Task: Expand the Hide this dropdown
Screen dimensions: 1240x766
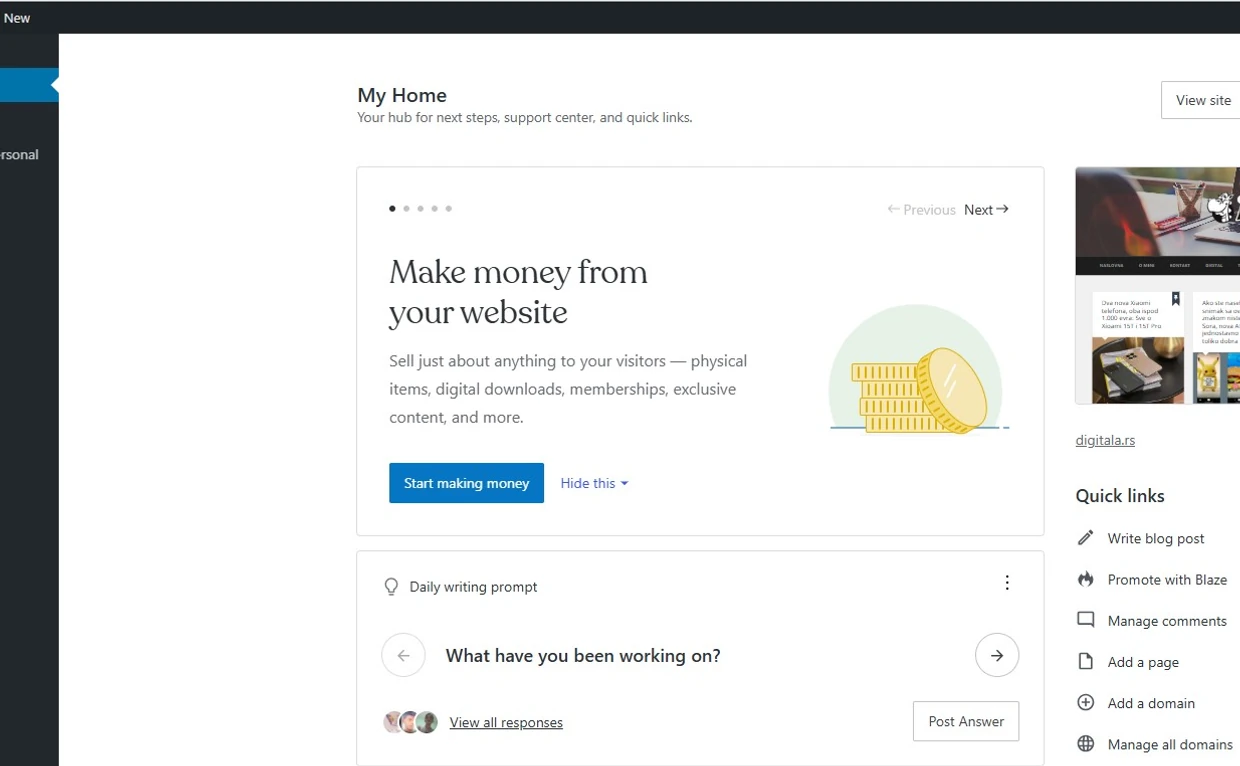Action: coord(594,483)
